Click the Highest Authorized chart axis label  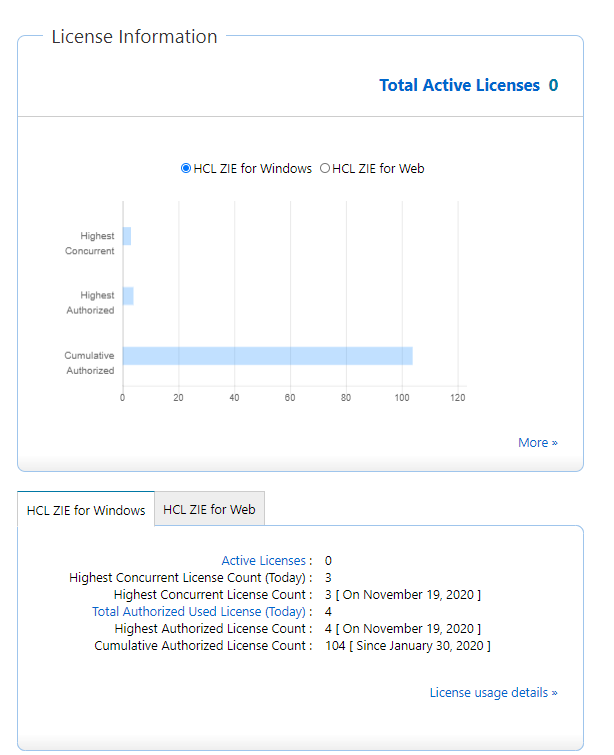(x=91, y=302)
